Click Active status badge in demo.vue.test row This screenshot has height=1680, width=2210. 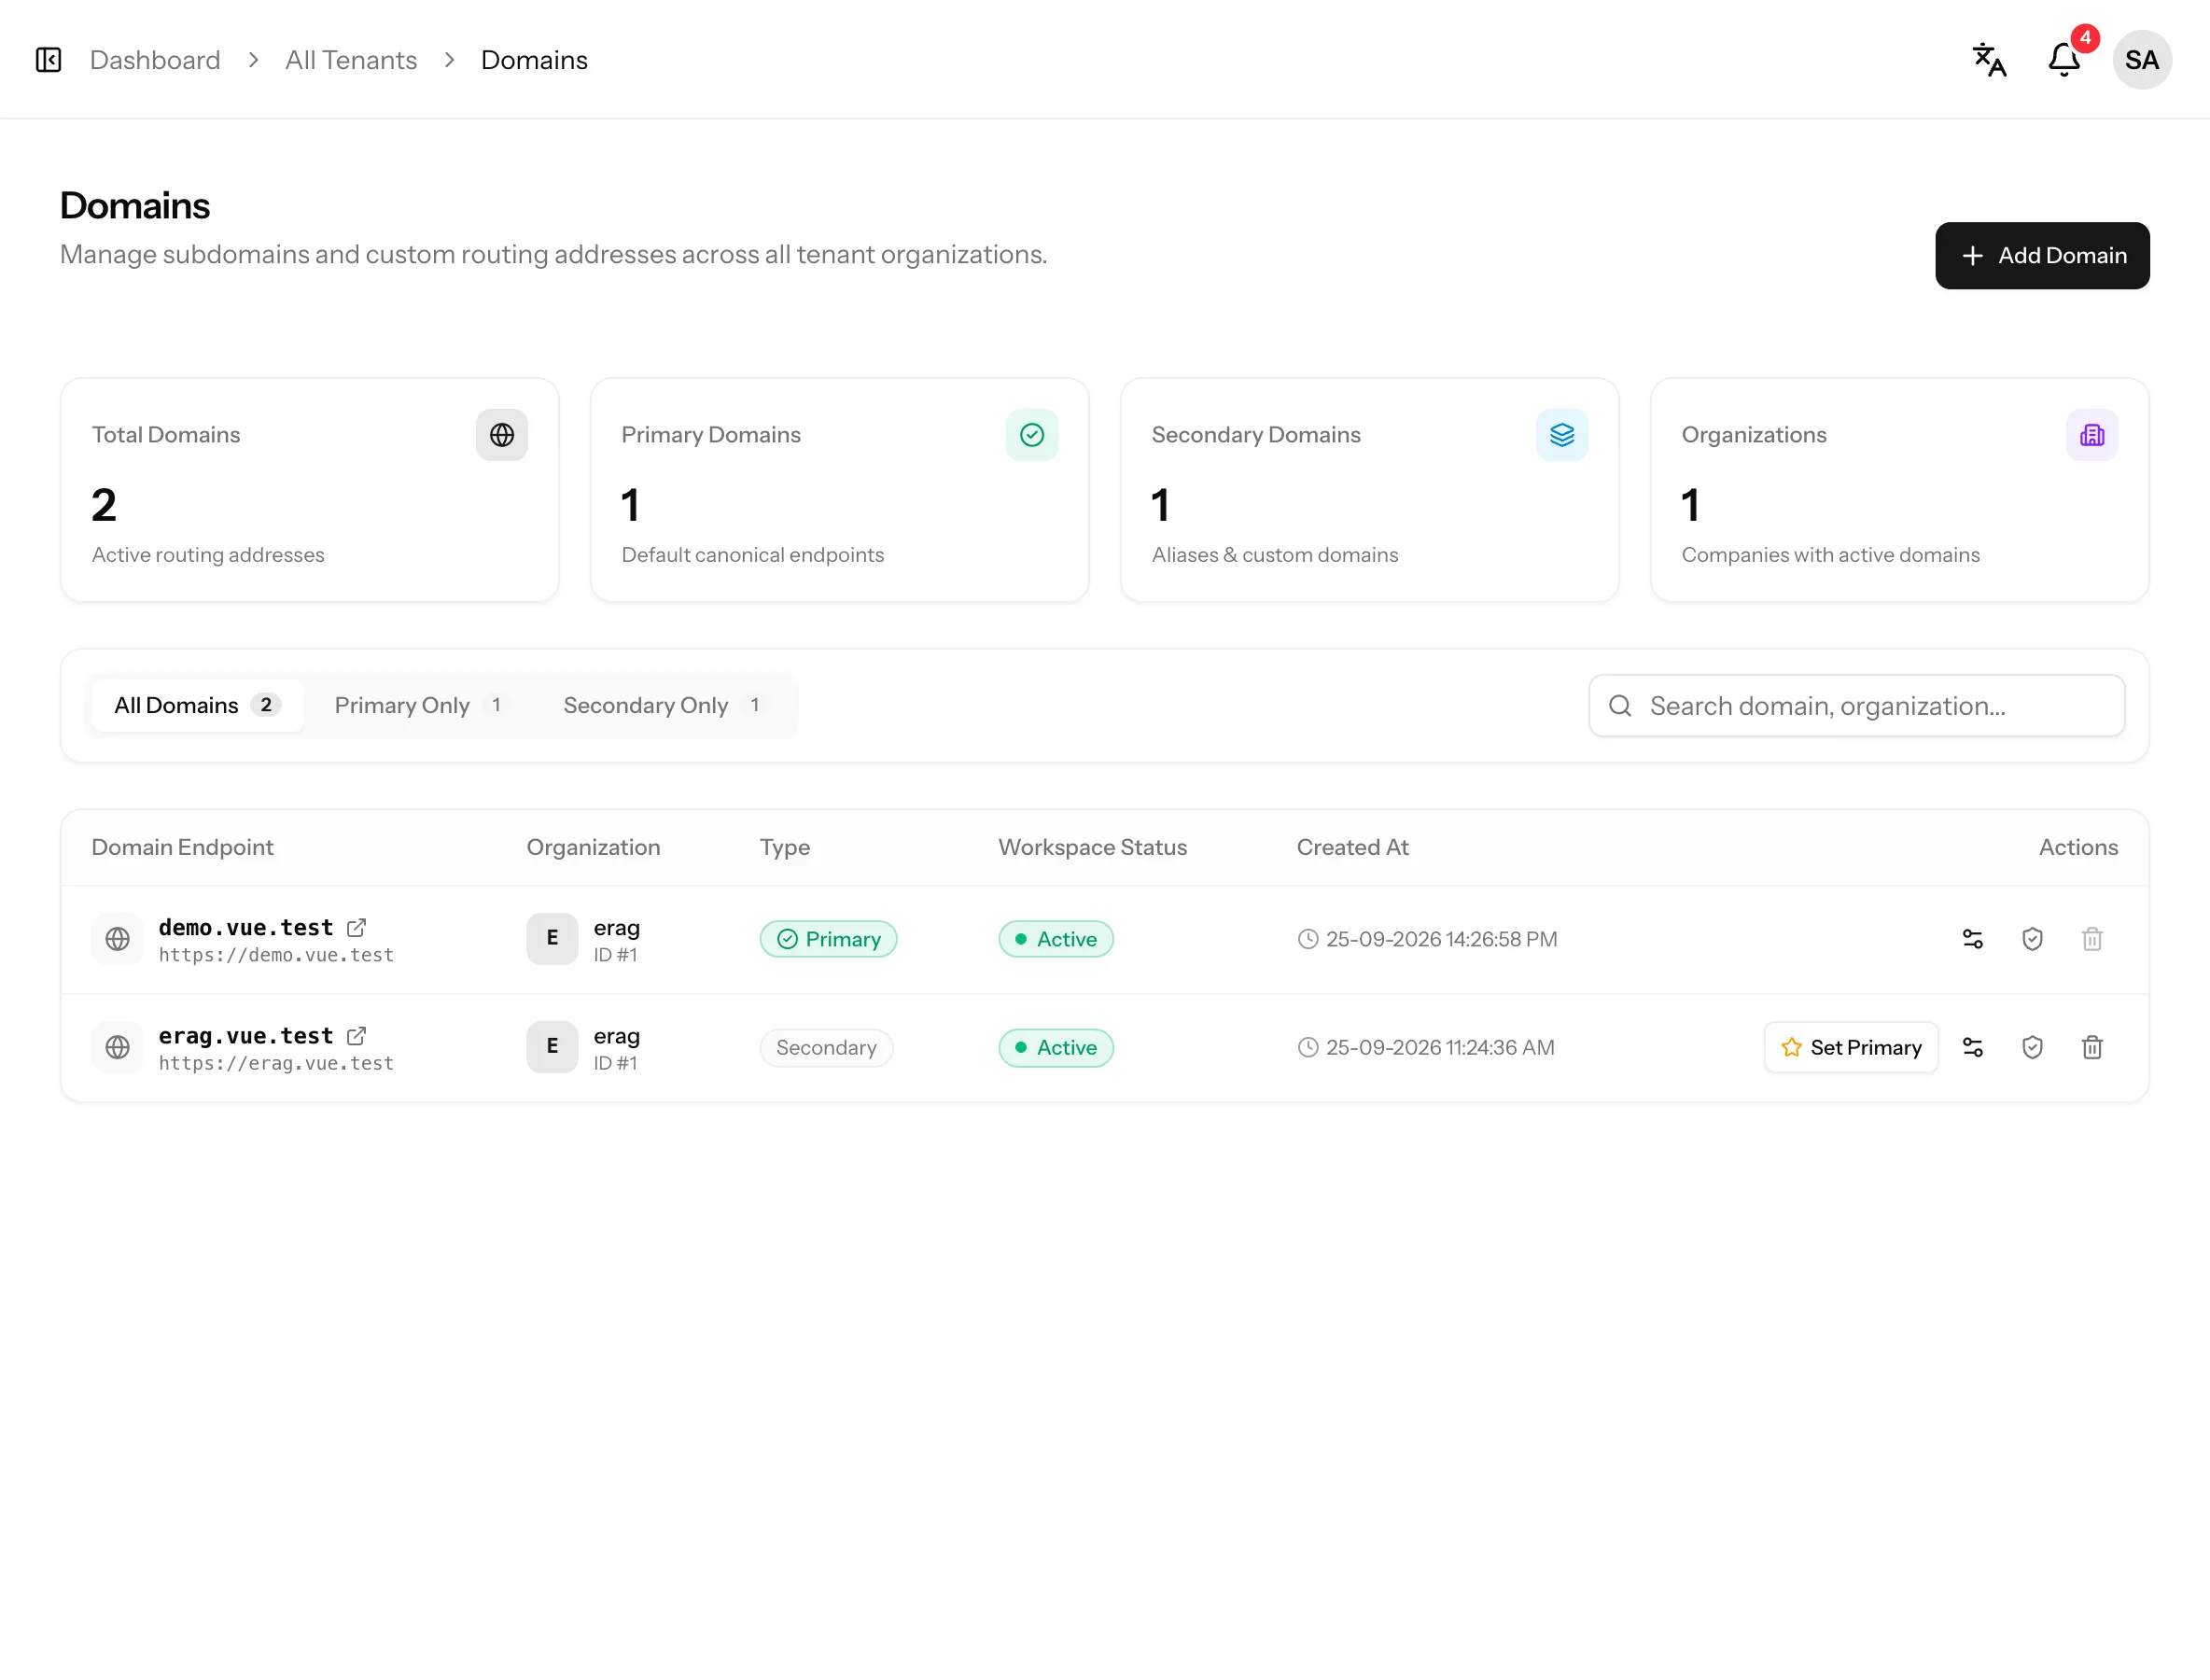[x=1056, y=939]
